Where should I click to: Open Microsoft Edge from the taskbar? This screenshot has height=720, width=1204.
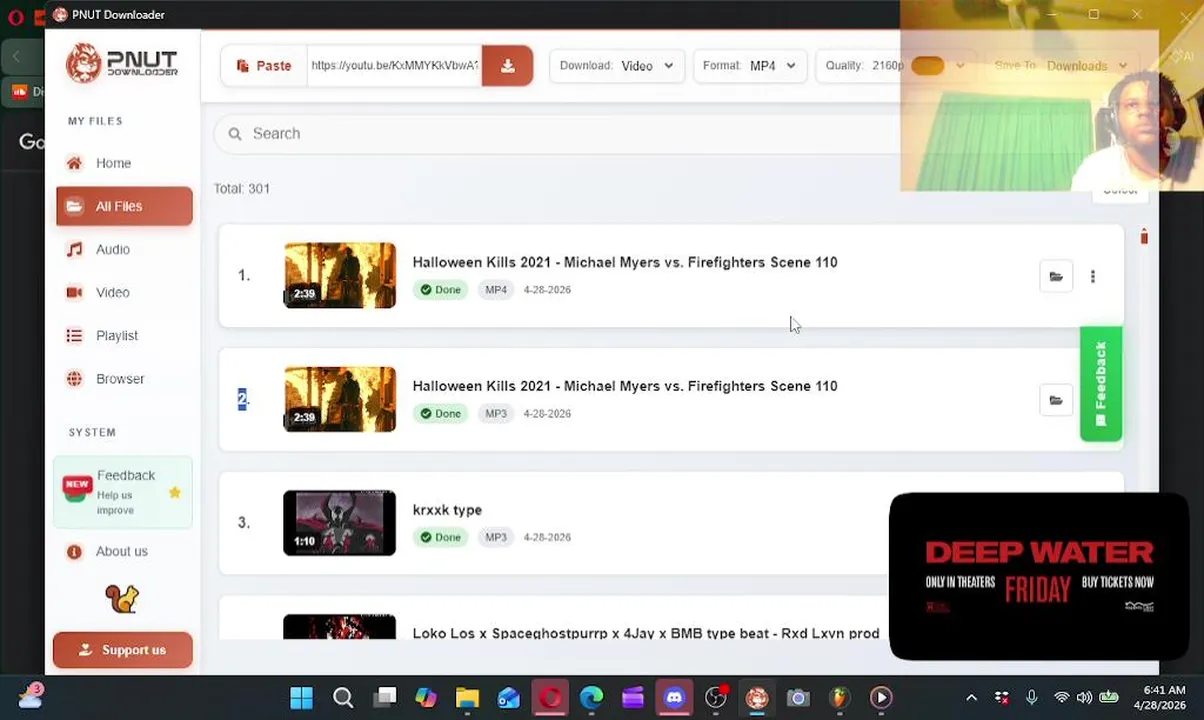[x=592, y=697]
